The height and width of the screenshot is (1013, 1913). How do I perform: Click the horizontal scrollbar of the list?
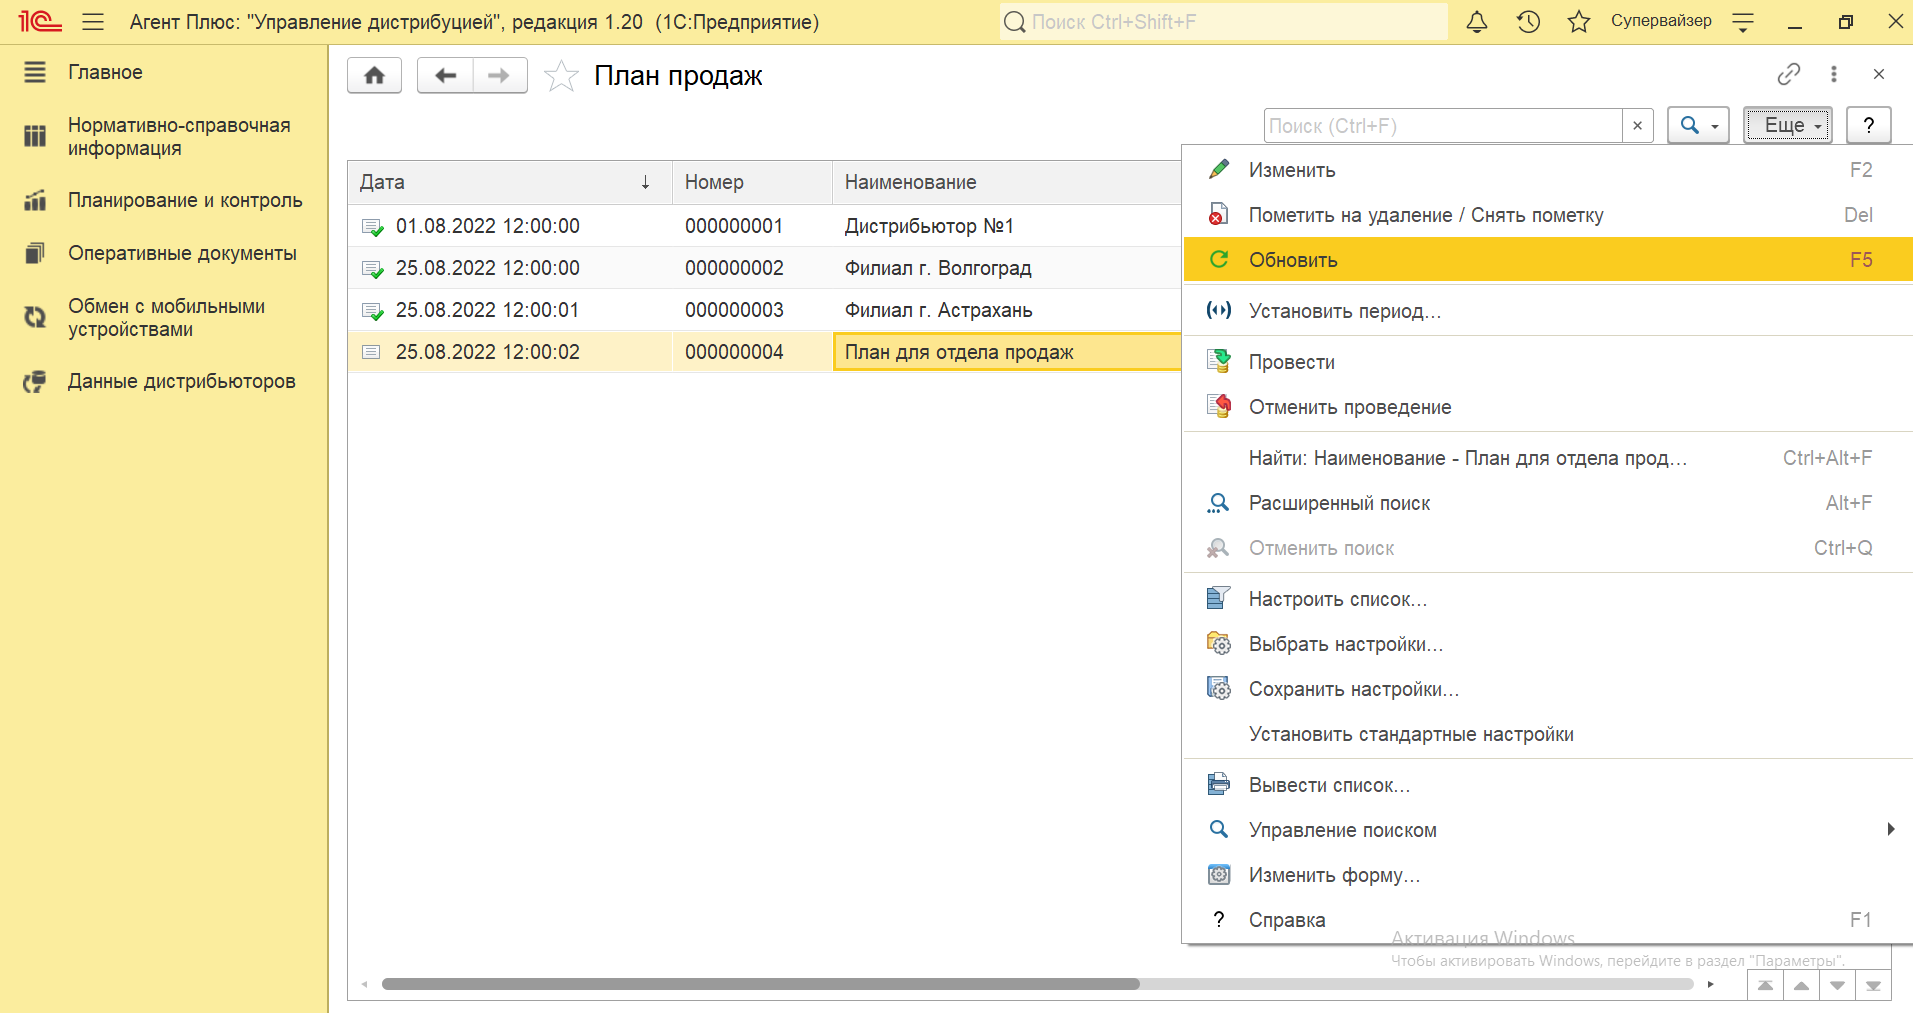(x=760, y=984)
